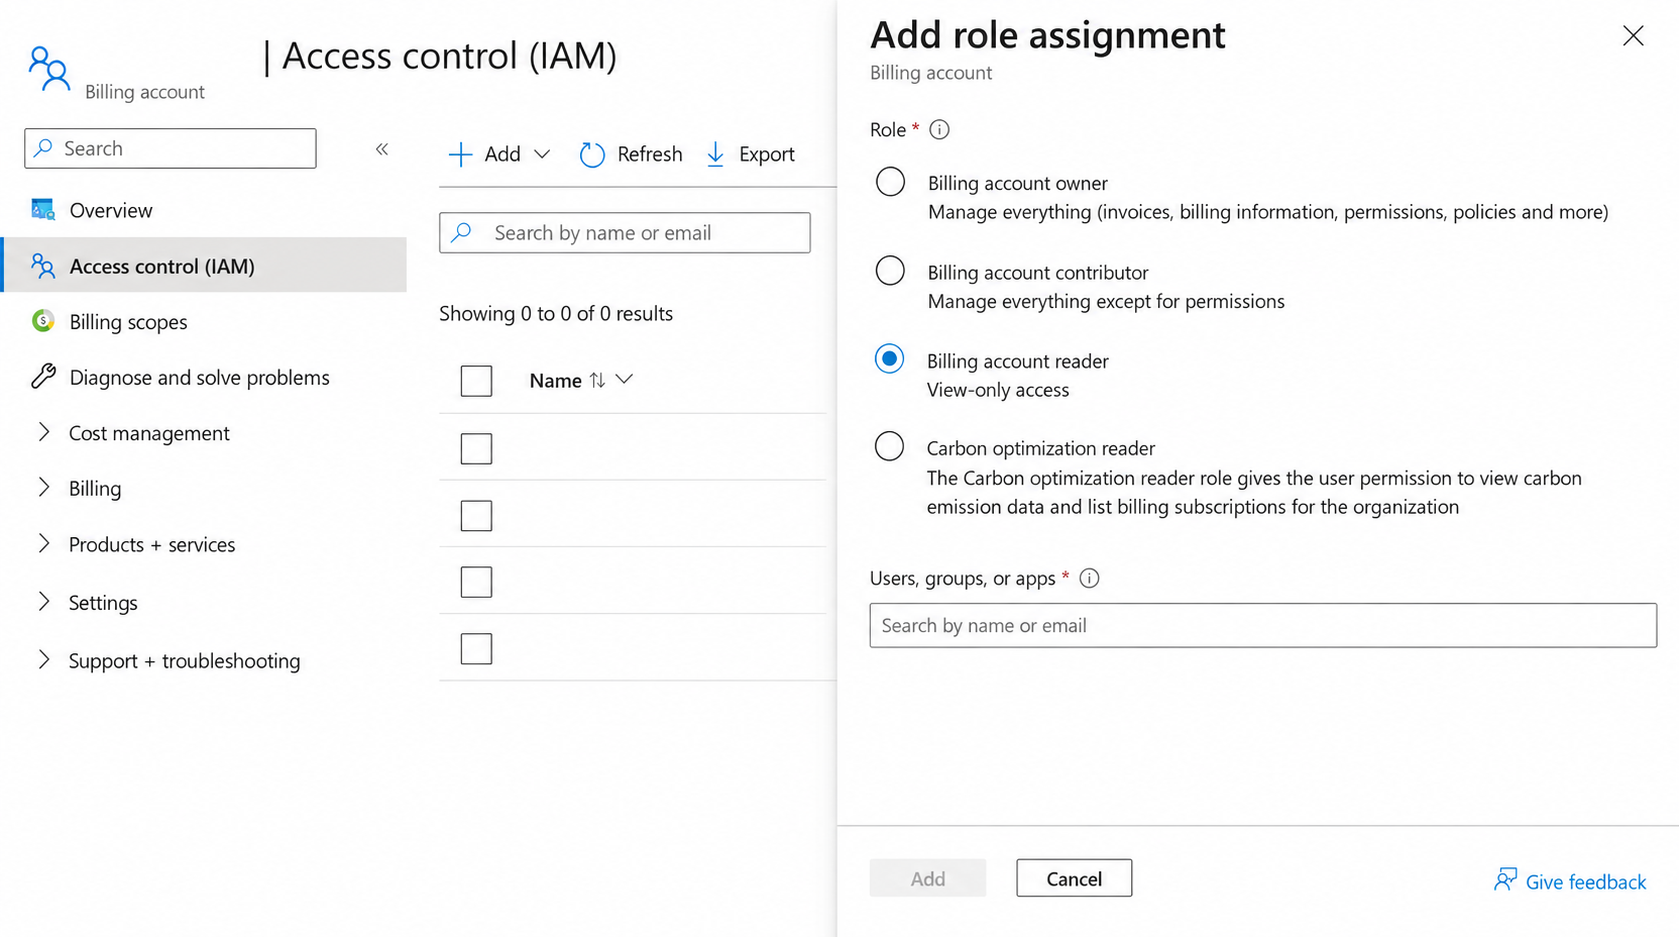The image size is (1679, 937).
Task: Select the Billing account owner role
Action: point(890,182)
